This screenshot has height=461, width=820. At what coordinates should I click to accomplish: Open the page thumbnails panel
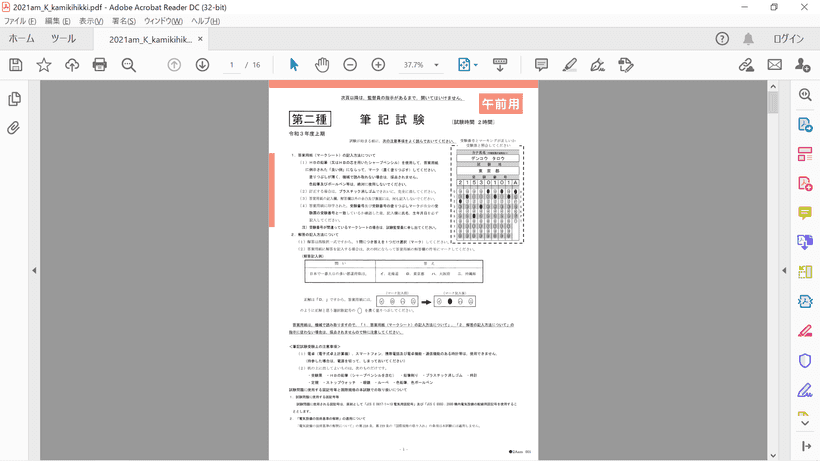15,99
